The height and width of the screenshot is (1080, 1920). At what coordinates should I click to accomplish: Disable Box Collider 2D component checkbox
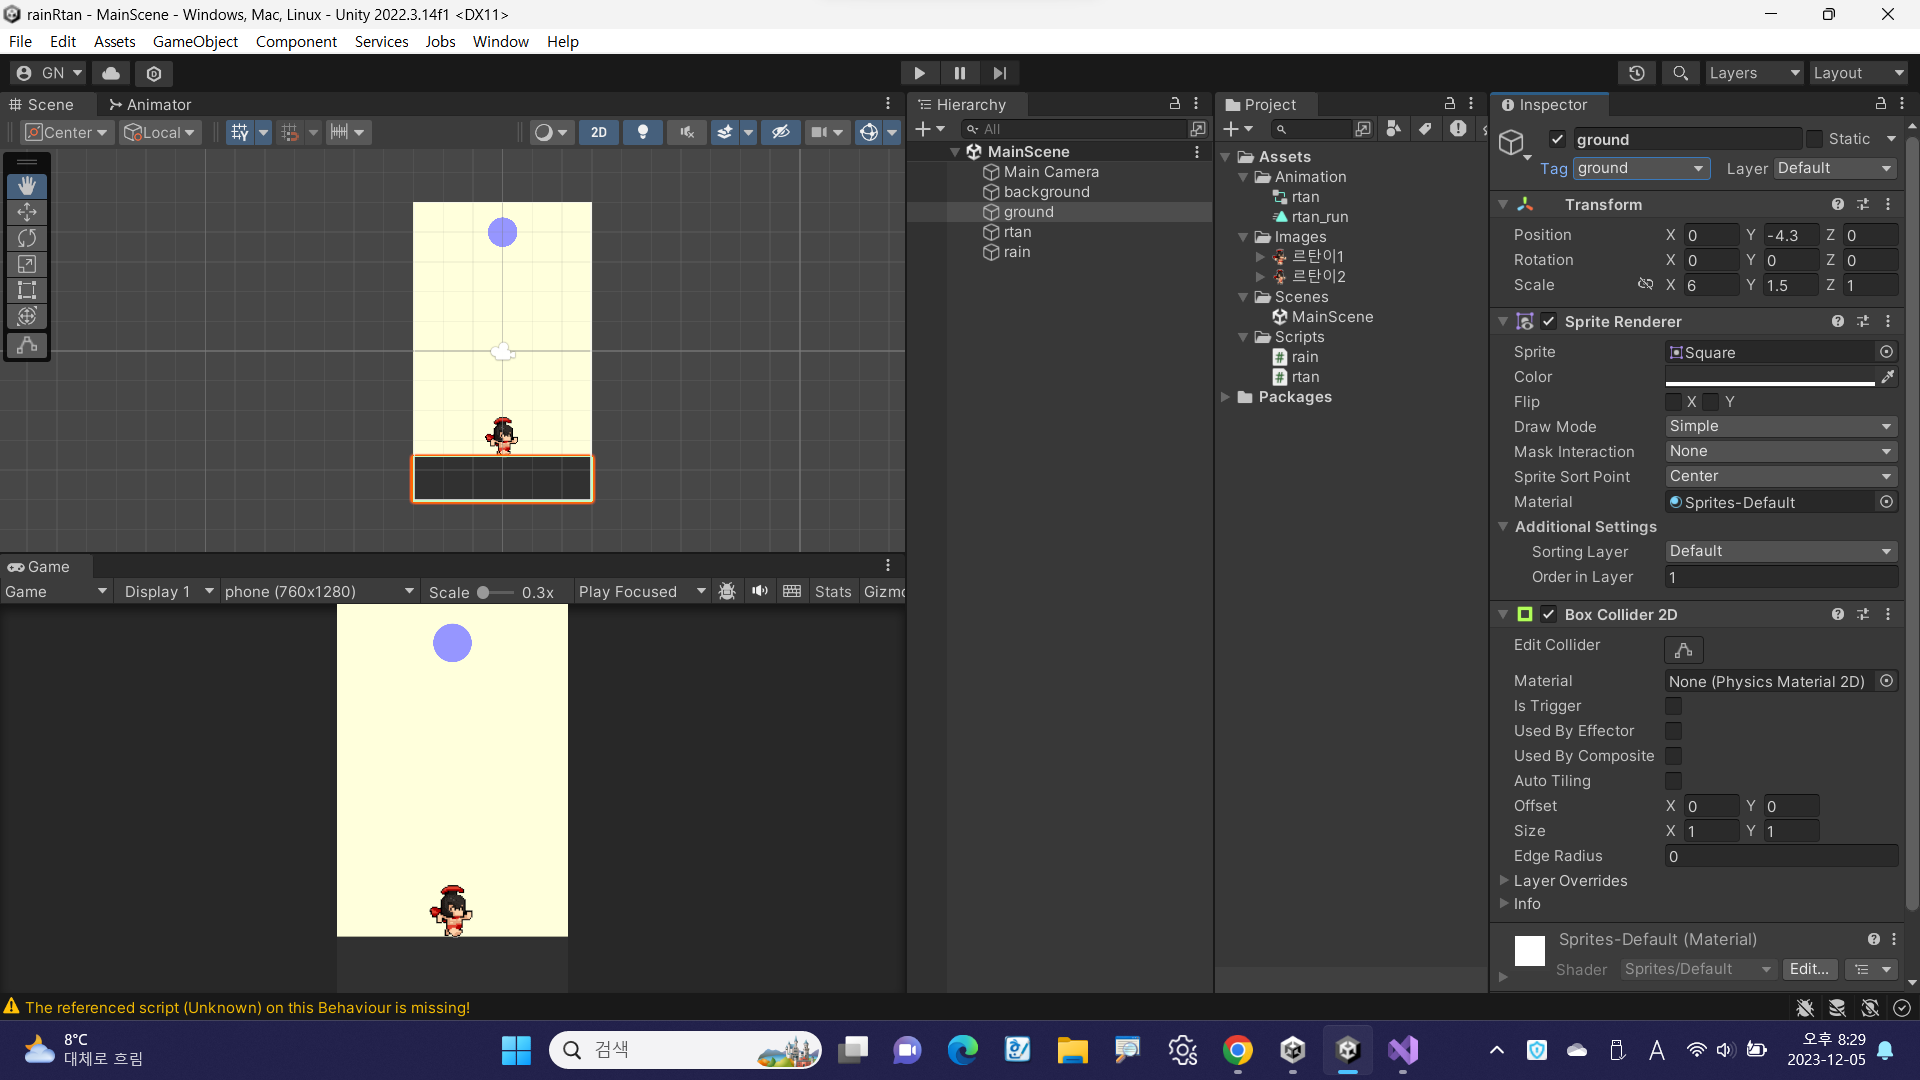pyautogui.click(x=1548, y=614)
